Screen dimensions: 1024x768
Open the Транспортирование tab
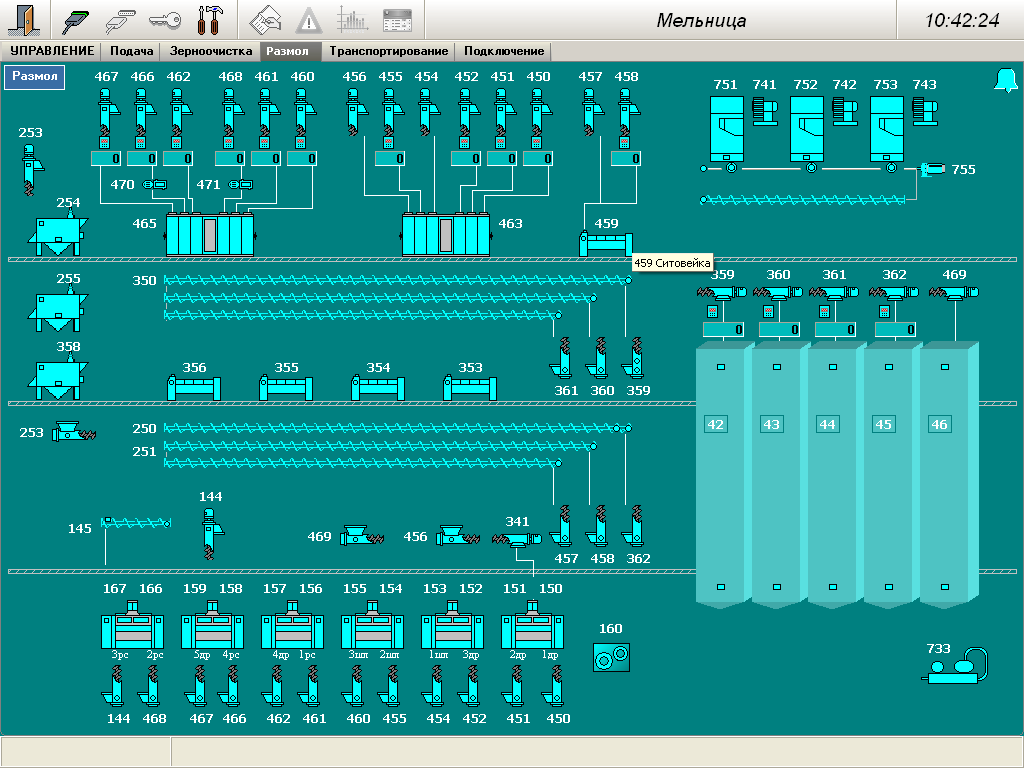(389, 51)
